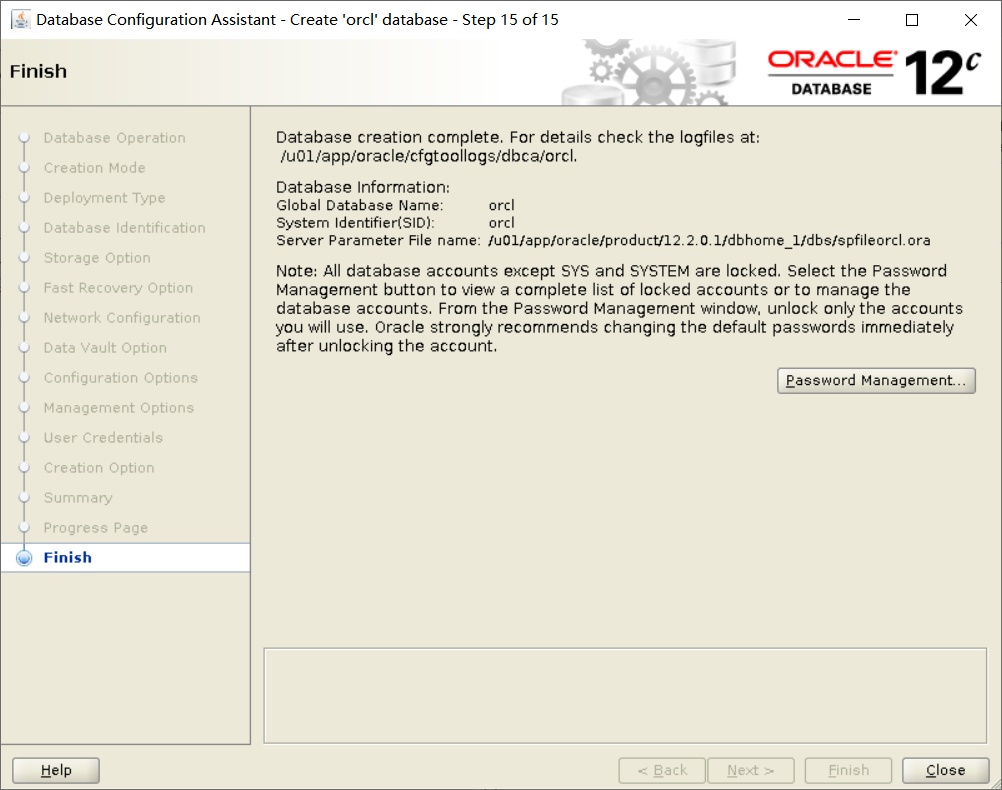
Task: Click the disabled Back button
Action: (662, 770)
